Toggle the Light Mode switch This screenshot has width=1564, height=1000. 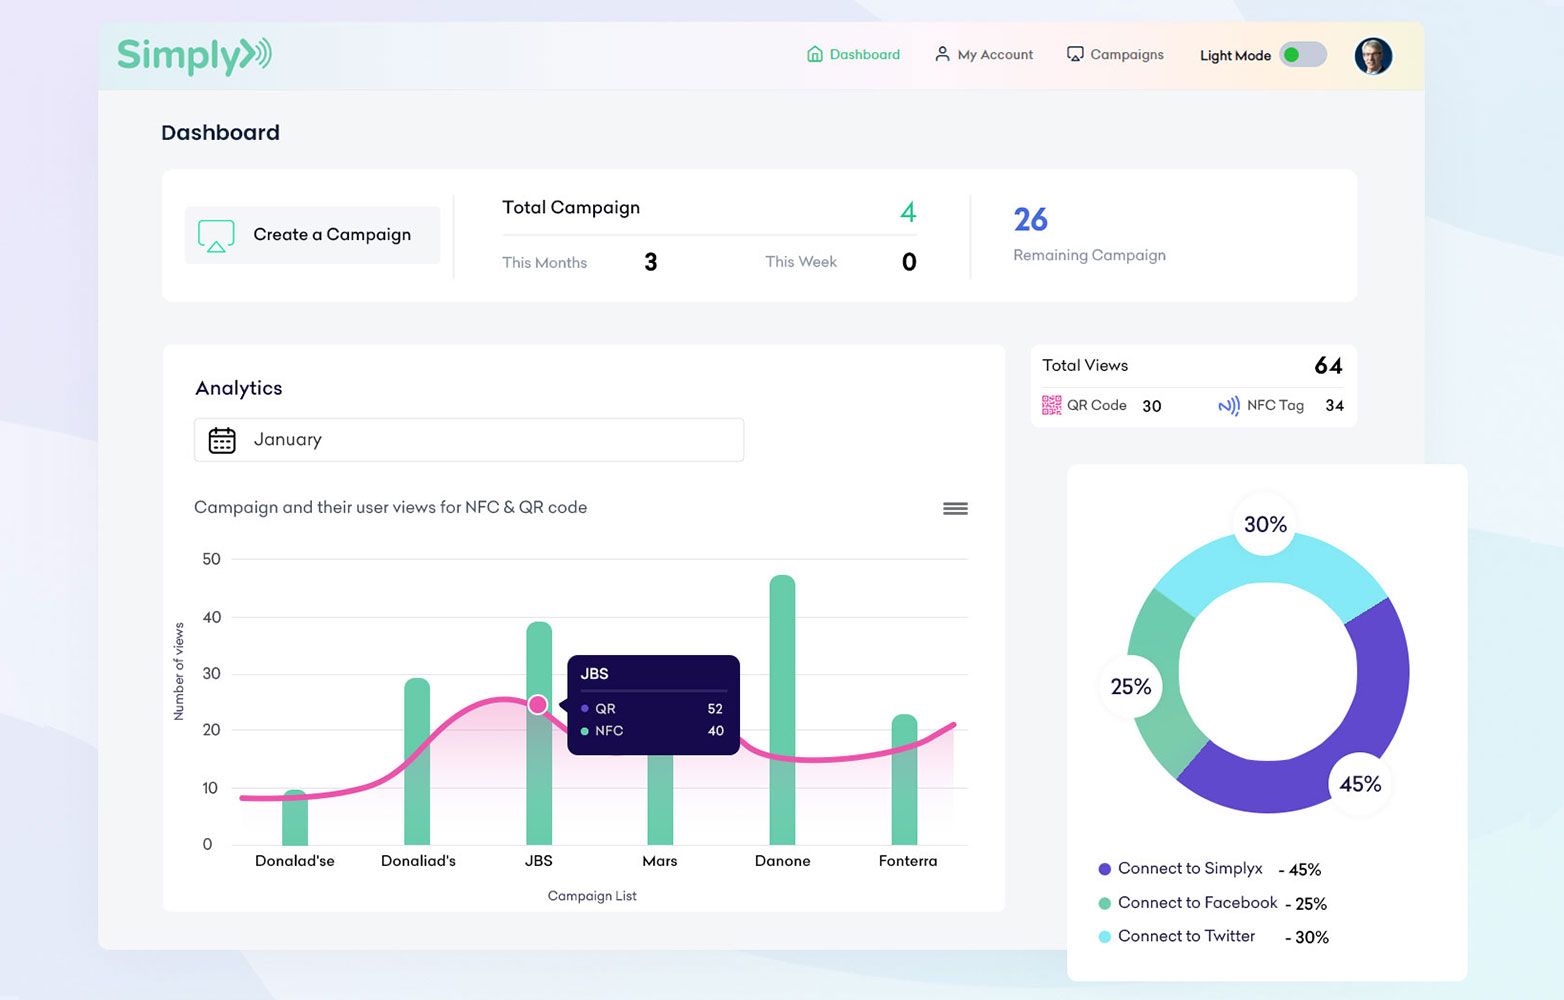click(1303, 55)
